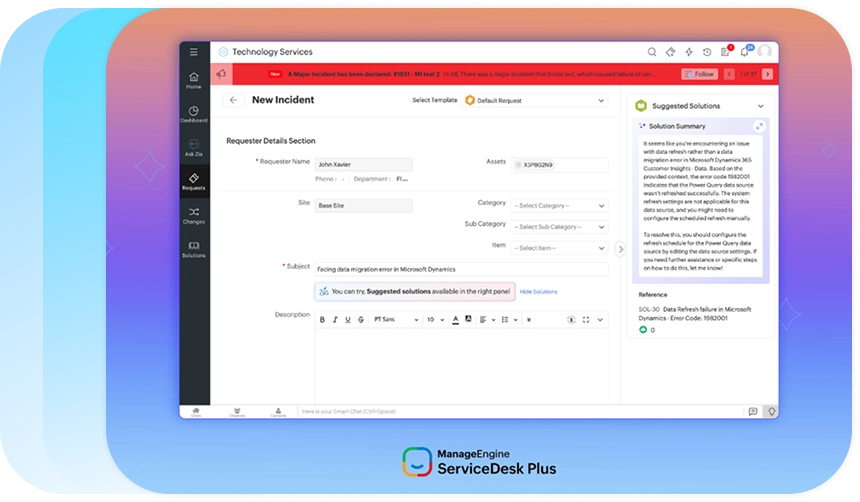Click the search magnifier icon
The width and height of the screenshot is (860, 502).
coord(652,52)
